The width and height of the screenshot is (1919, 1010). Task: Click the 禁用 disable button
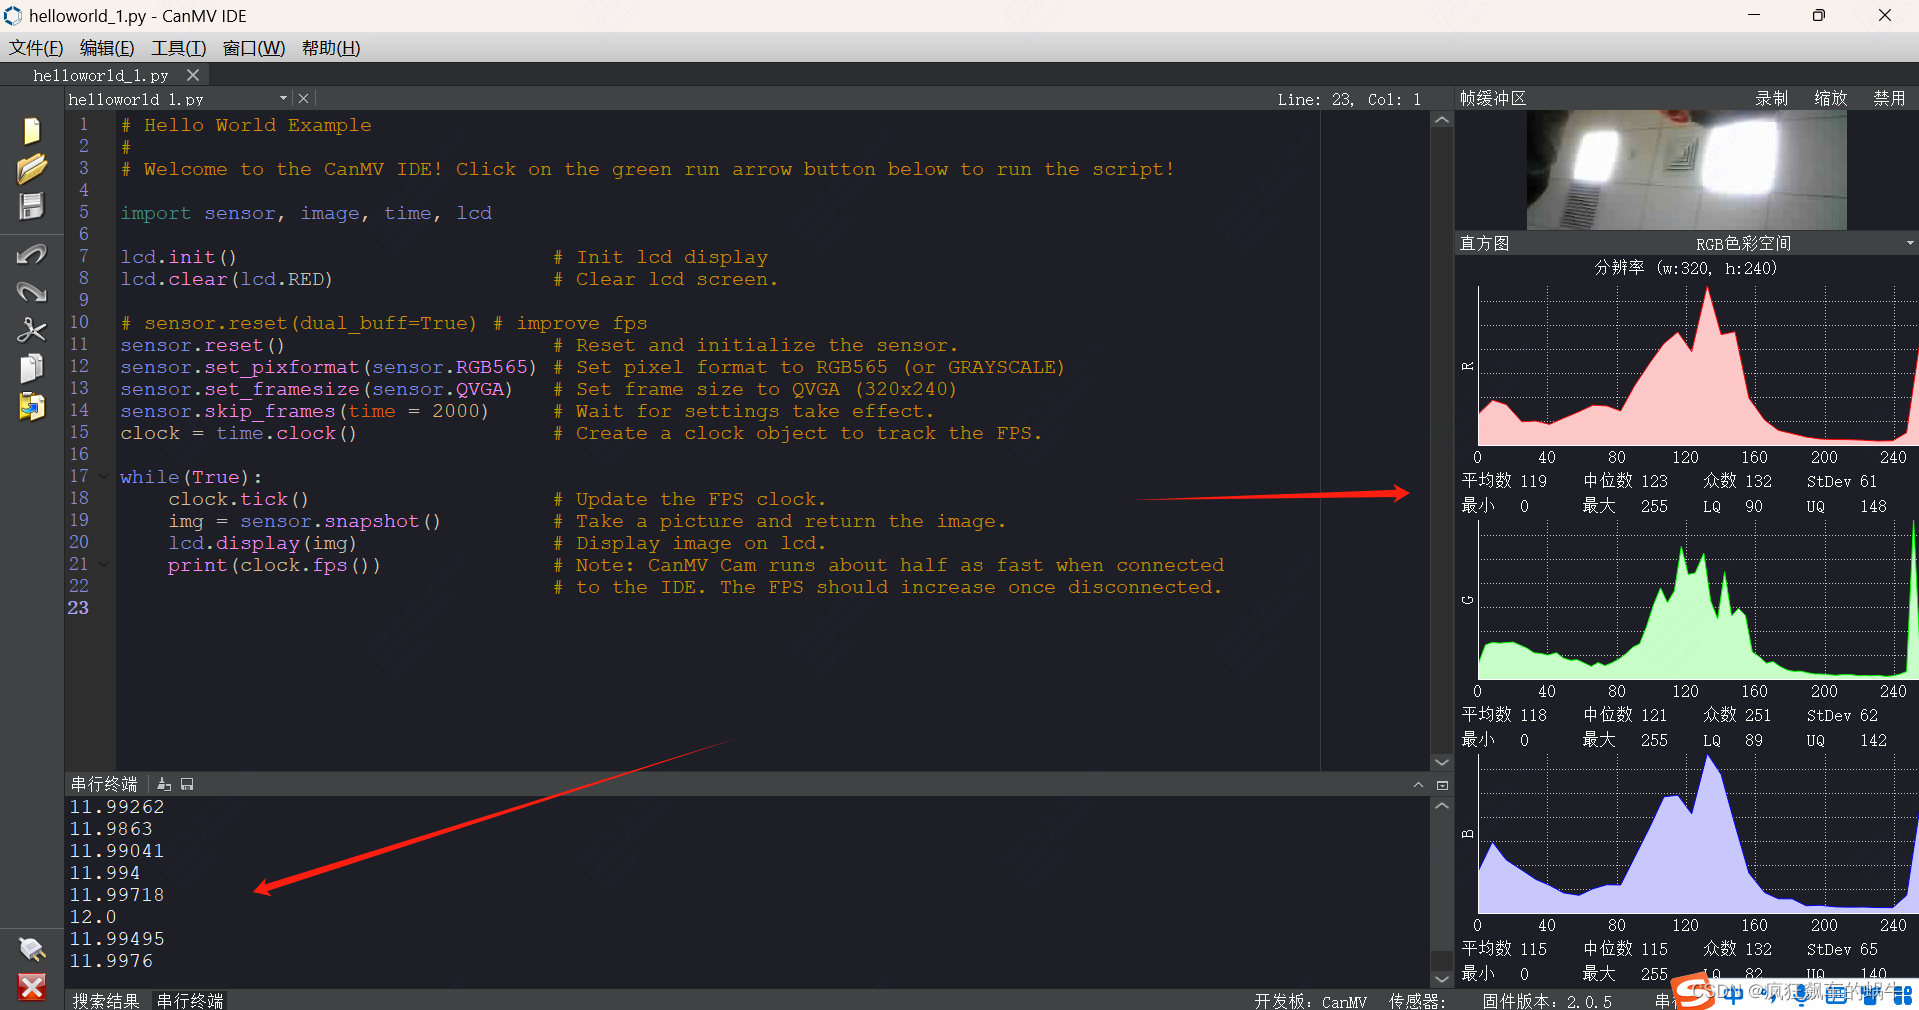point(1889,98)
